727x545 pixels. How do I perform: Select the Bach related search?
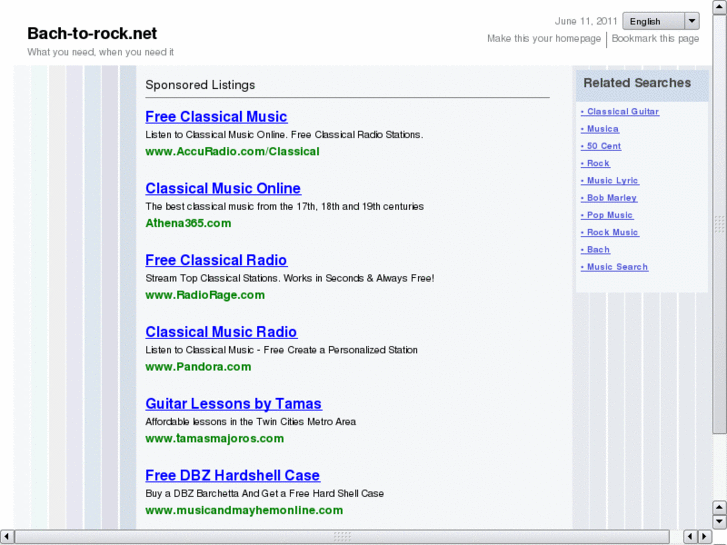pyautogui.click(x=595, y=250)
